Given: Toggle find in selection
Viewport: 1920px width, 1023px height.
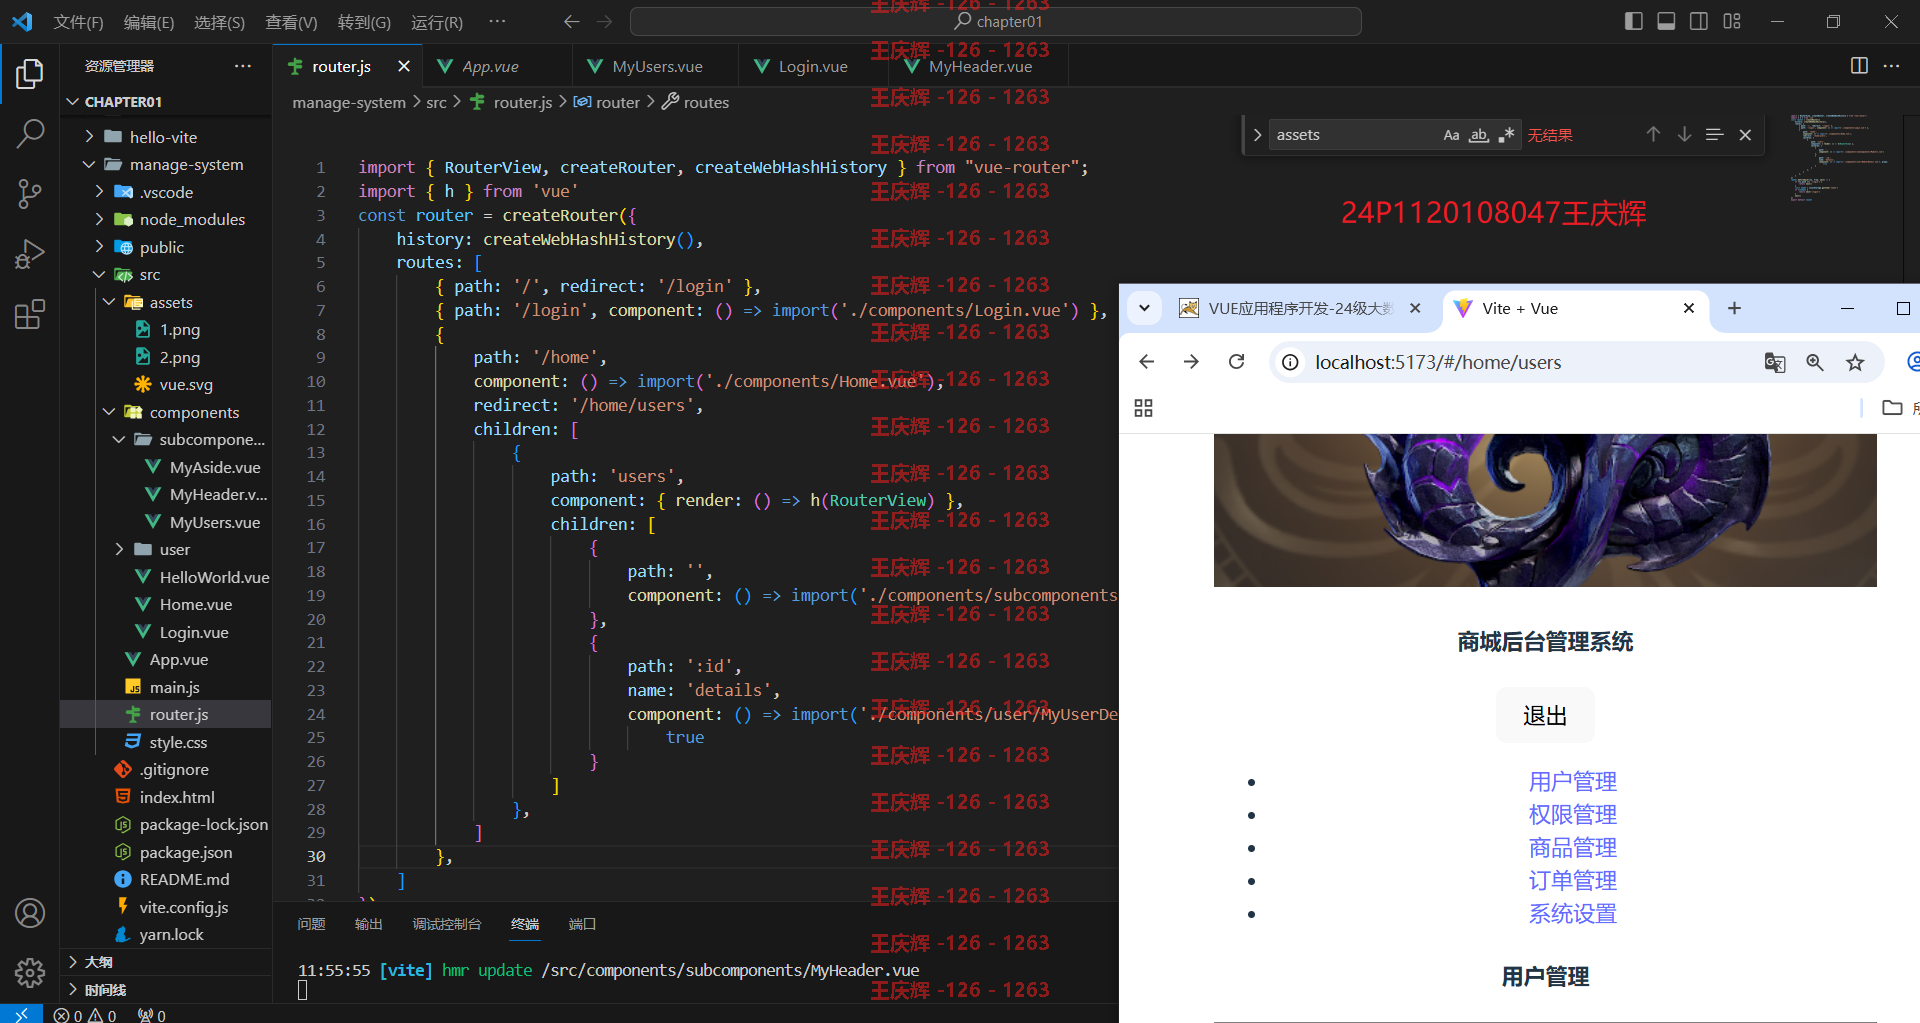Looking at the screenshot, I should pyautogui.click(x=1714, y=134).
